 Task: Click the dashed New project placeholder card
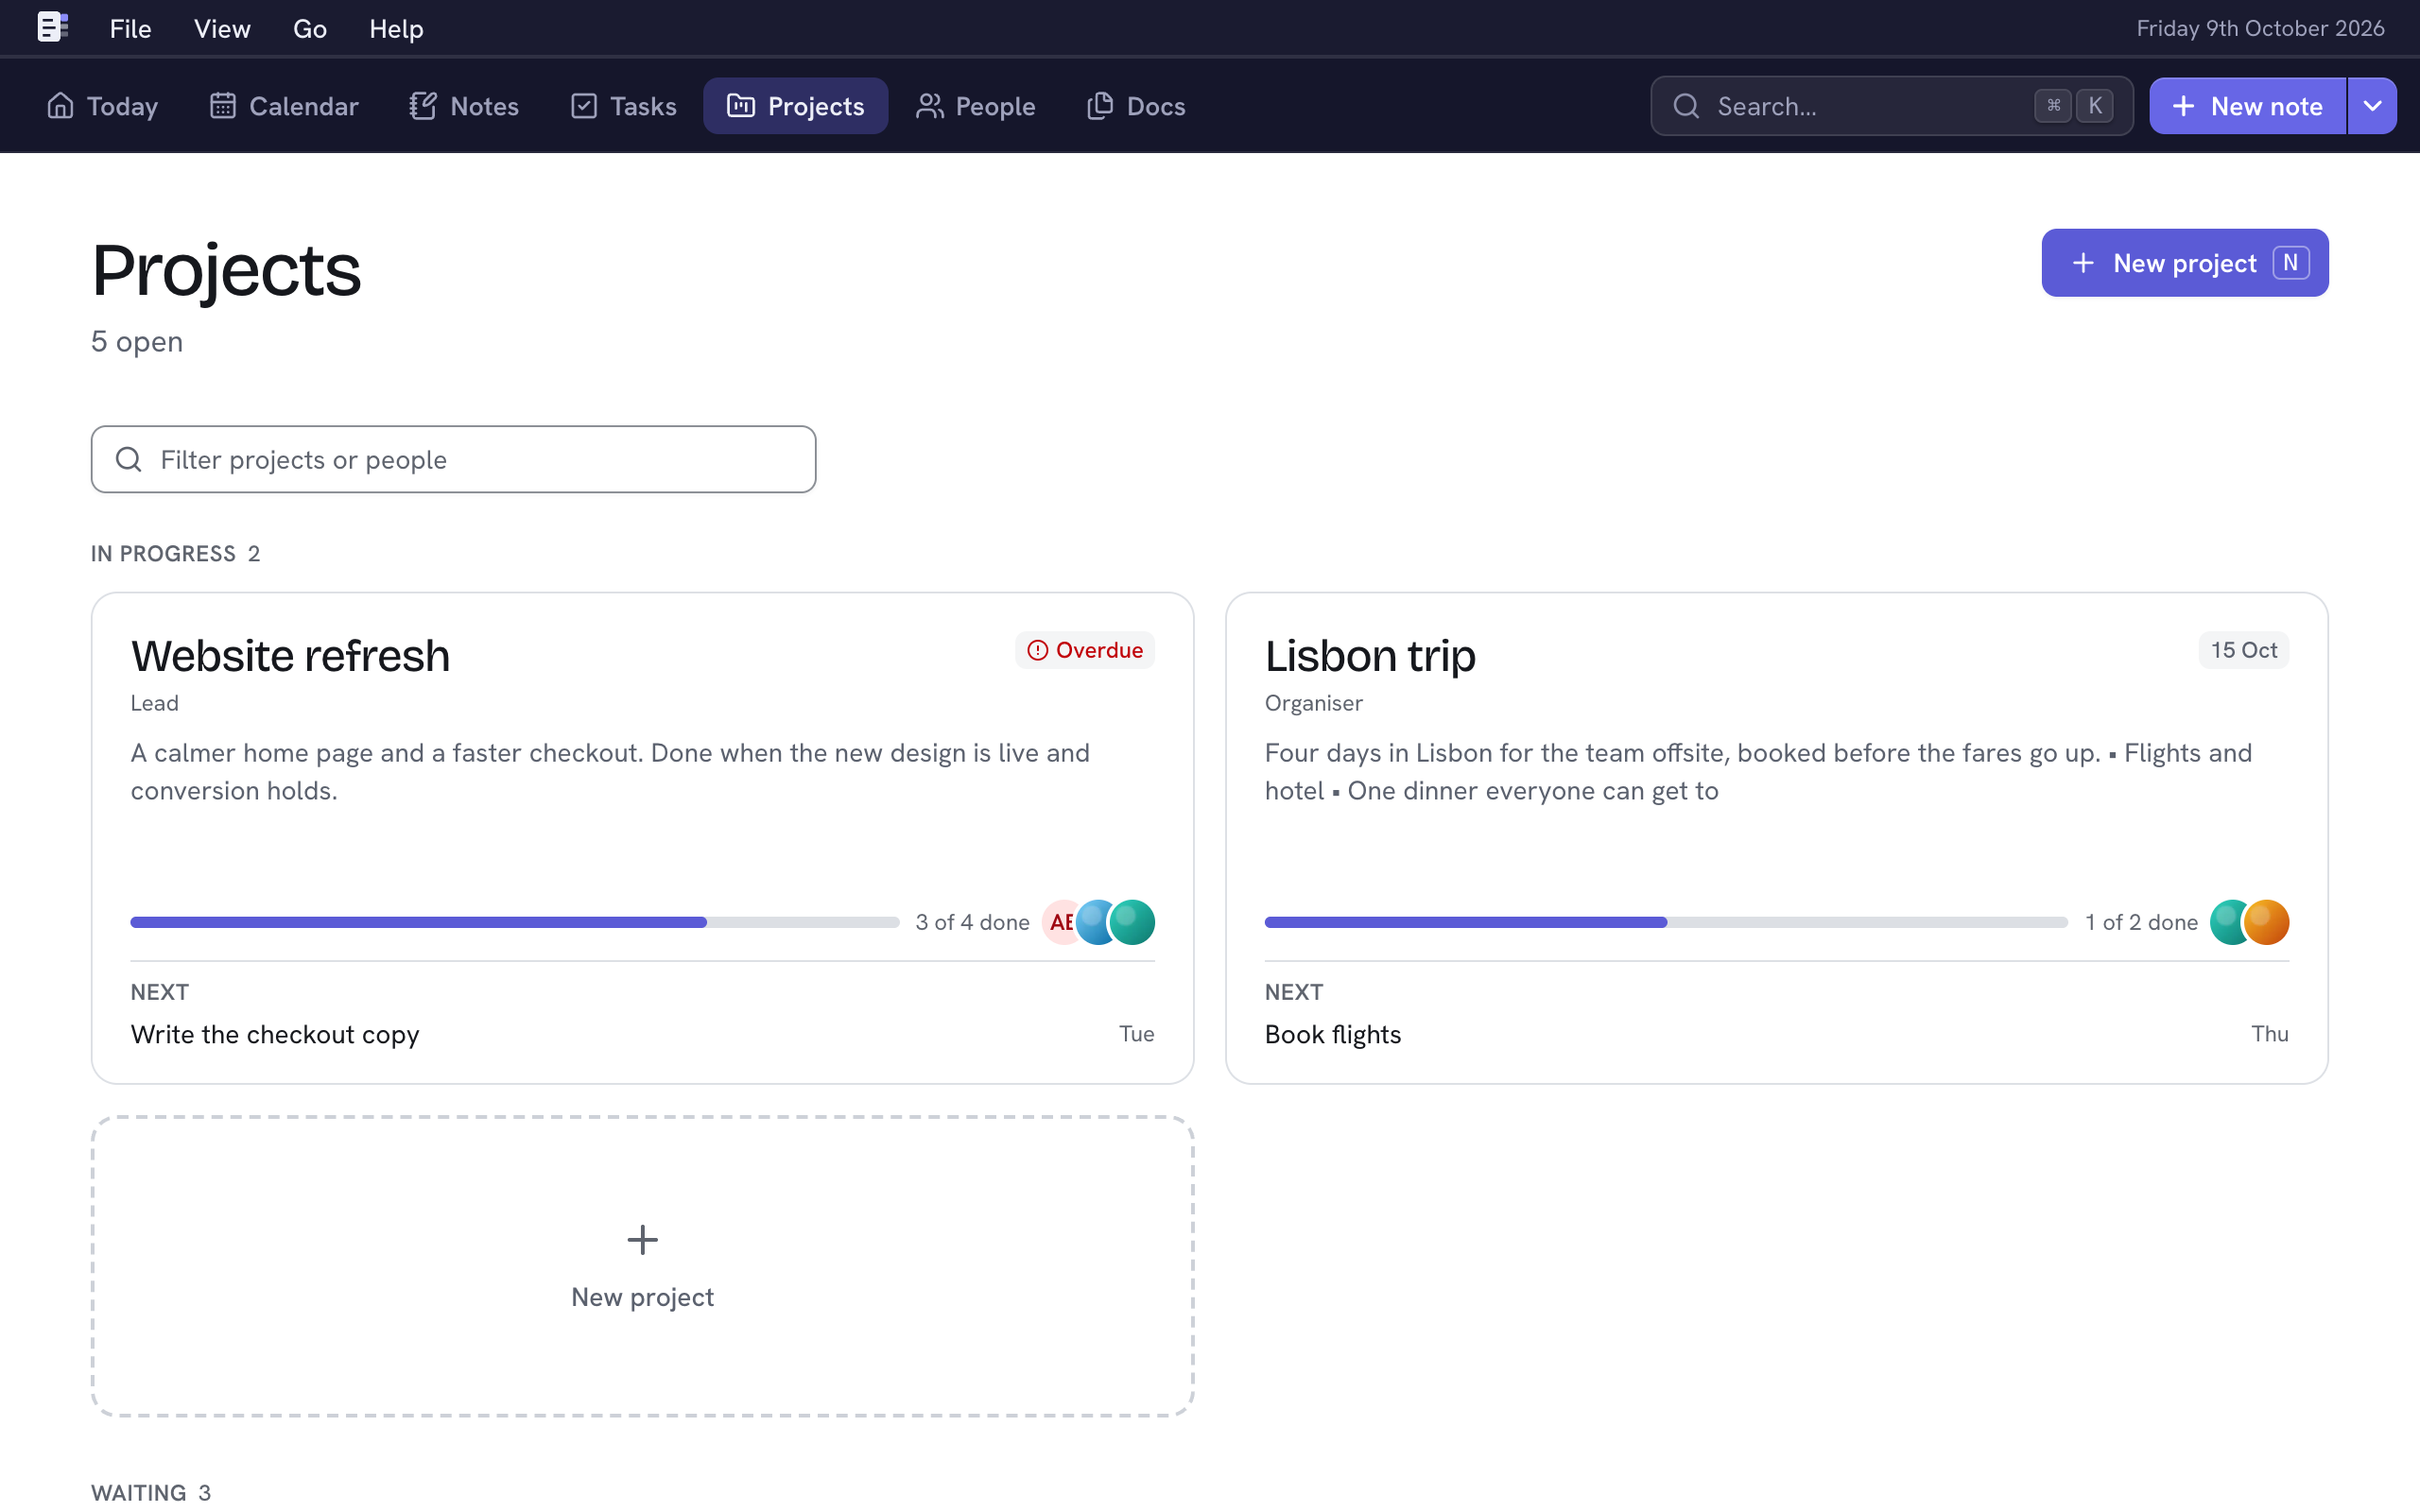pos(642,1266)
